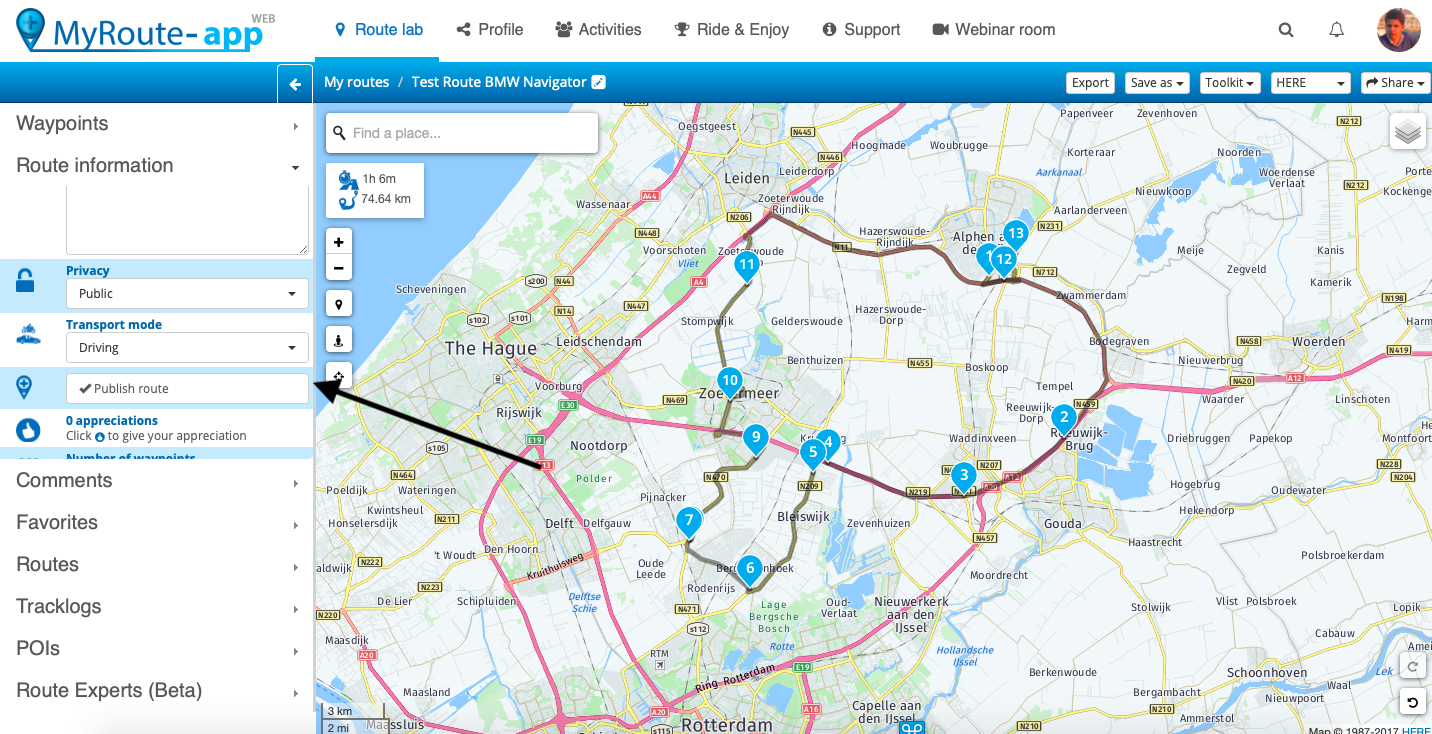1432x734 pixels.
Task: Collapse the sidebar with the arrow button
Action: coord(295,85)
